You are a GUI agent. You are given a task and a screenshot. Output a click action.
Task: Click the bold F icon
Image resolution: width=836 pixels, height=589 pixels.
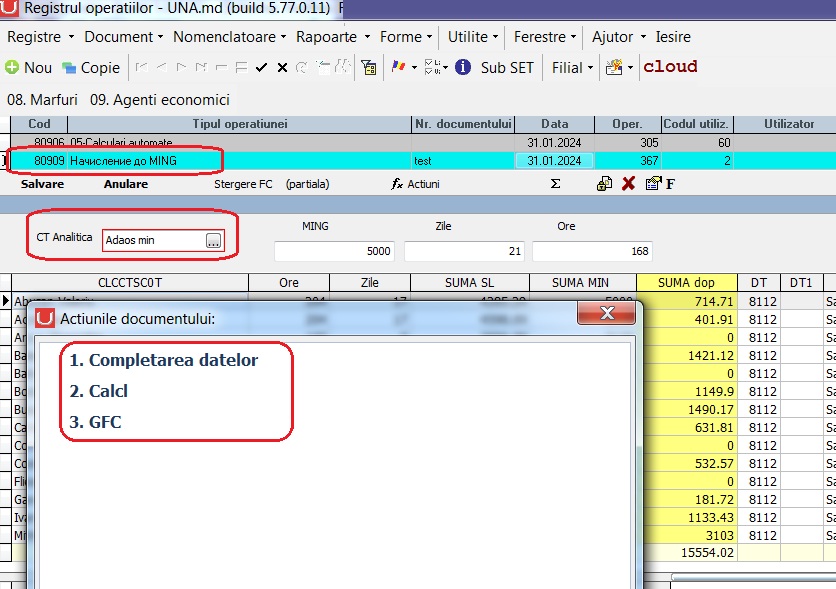point(670,184)
